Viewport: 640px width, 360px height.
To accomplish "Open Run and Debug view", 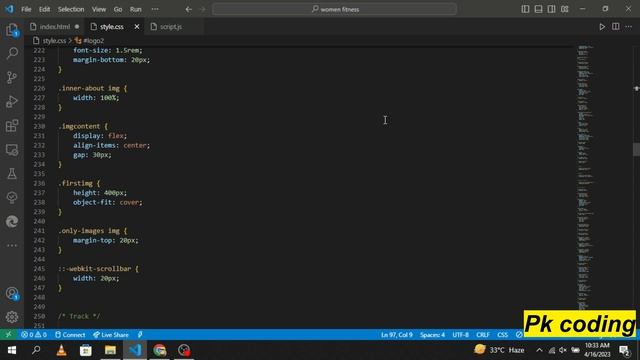I will pos(12,101).
